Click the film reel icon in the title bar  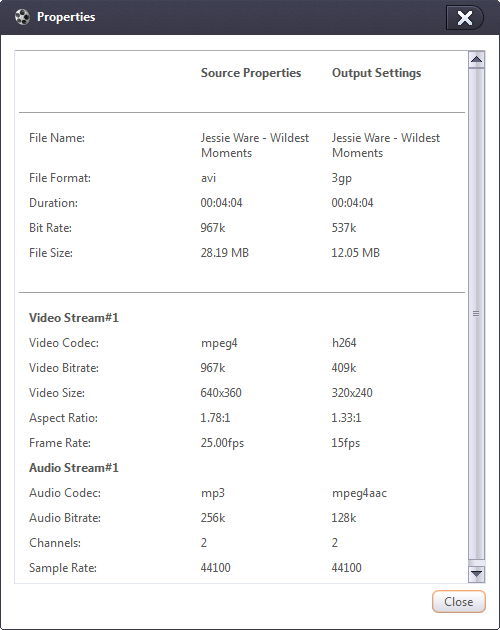pyautogui.click(x=23, y=17)
